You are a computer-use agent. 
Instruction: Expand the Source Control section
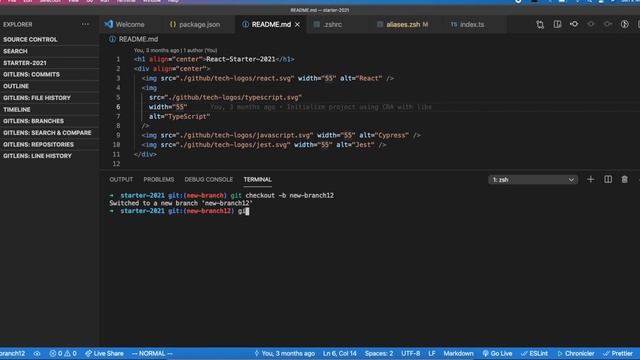click(x=49, y=40)
